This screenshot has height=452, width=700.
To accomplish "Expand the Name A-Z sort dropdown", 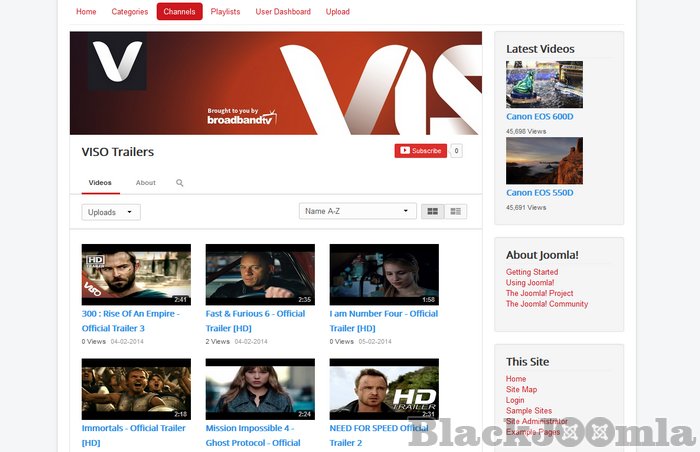I will [x=357, y=211].
